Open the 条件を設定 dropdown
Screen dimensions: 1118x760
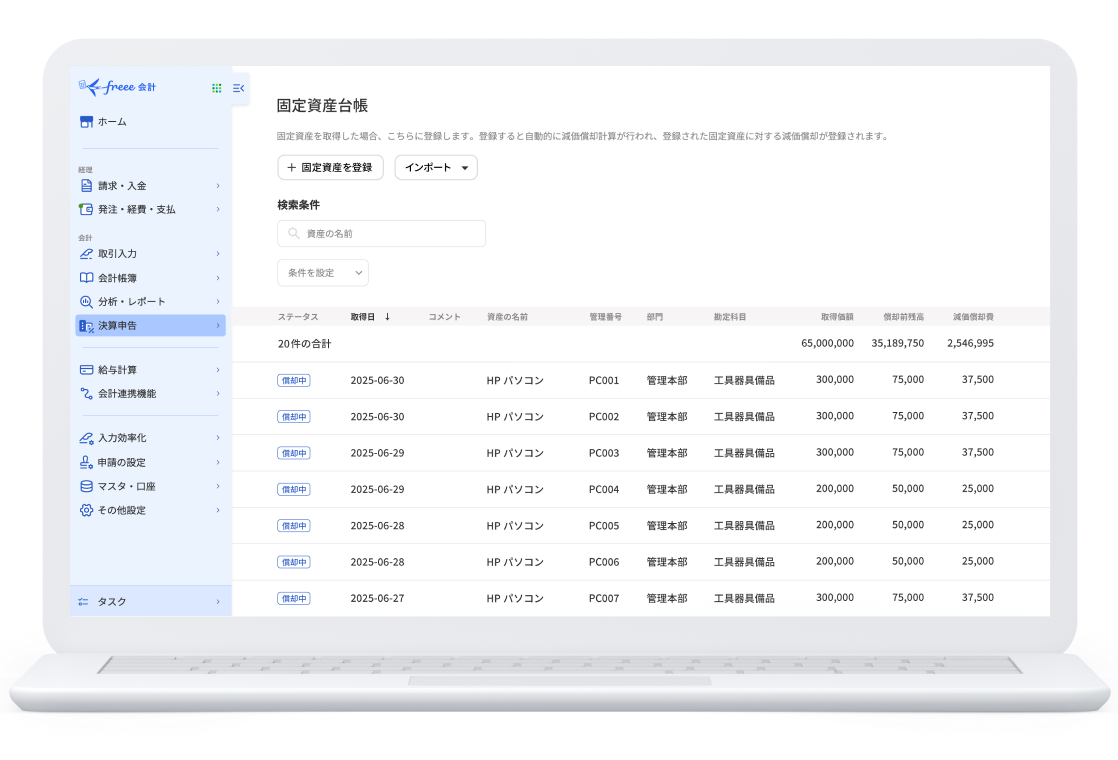pyautogui.click(x=323, y=273)
